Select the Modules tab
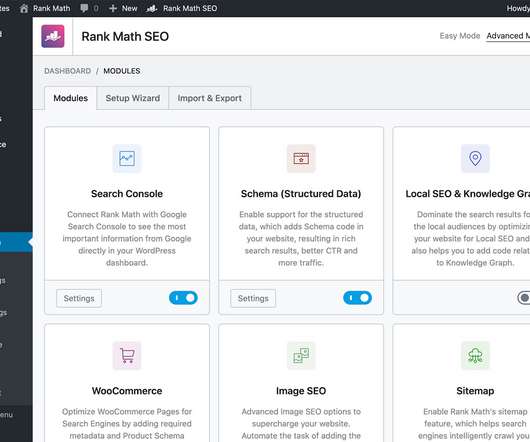Image resolution: width=530 pixels, height=442 pixels. (x=71, y=98)
